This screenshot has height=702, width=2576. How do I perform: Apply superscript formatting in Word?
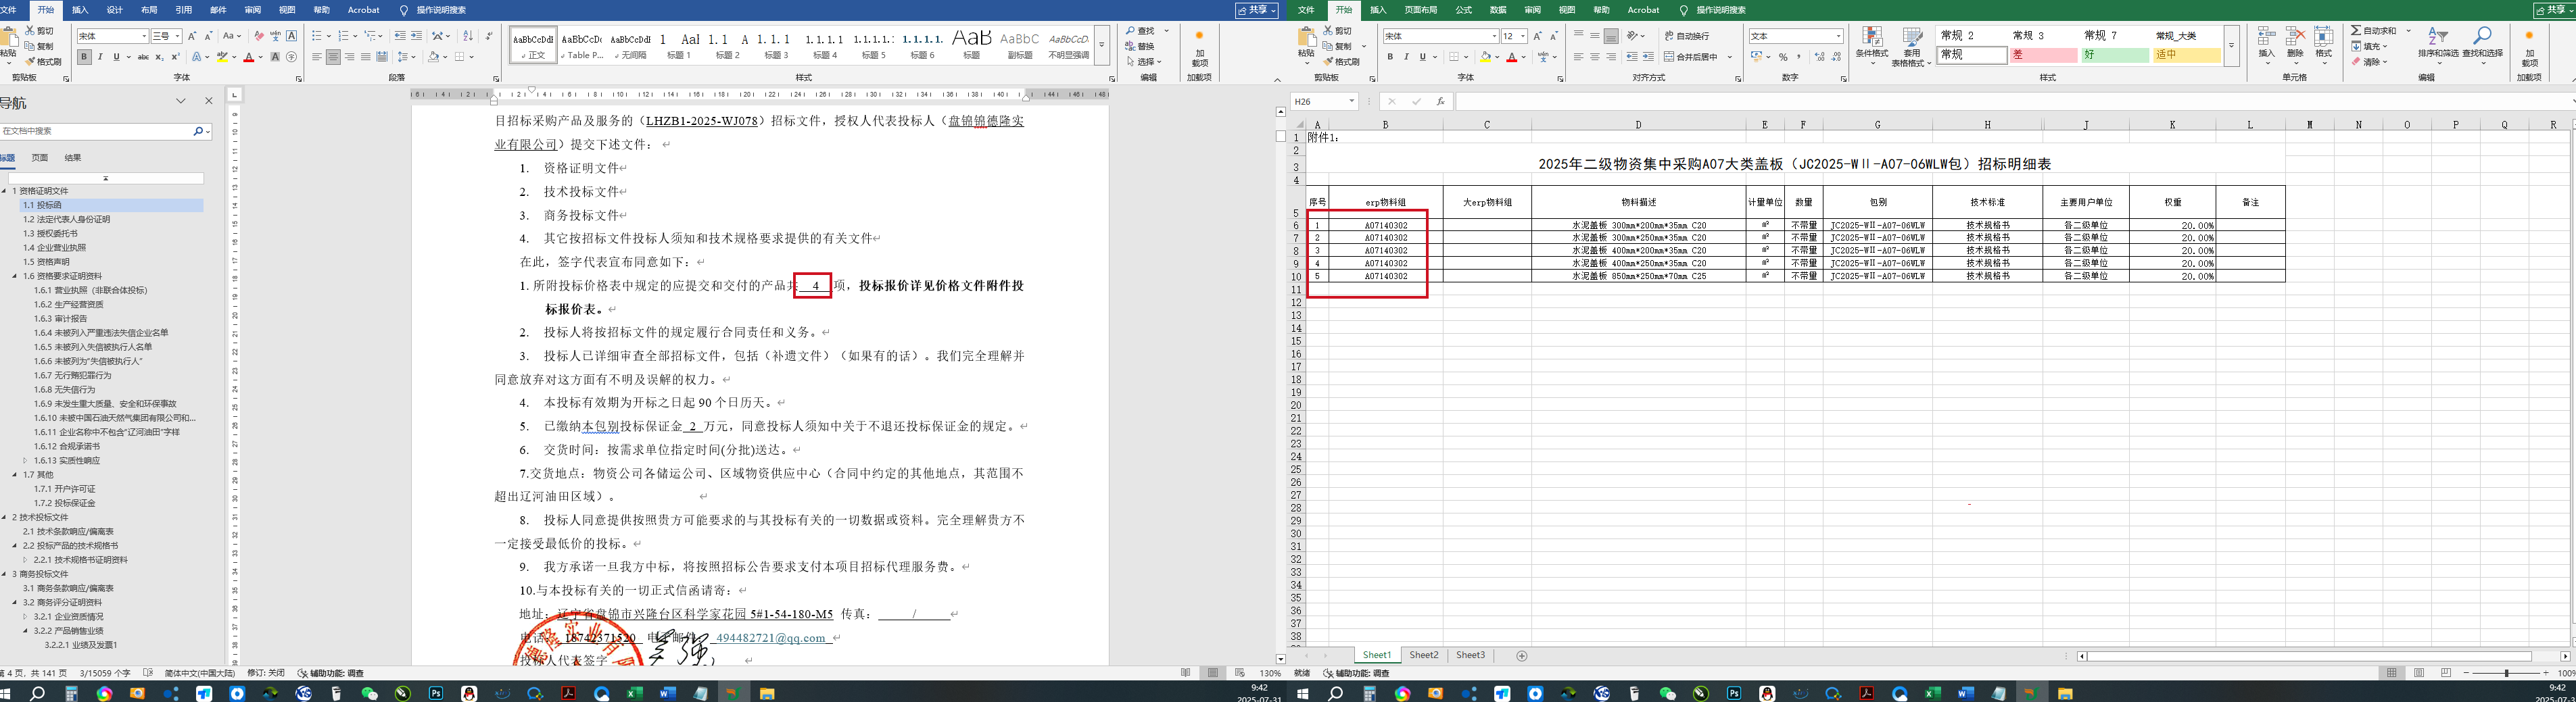click(175, 57)
